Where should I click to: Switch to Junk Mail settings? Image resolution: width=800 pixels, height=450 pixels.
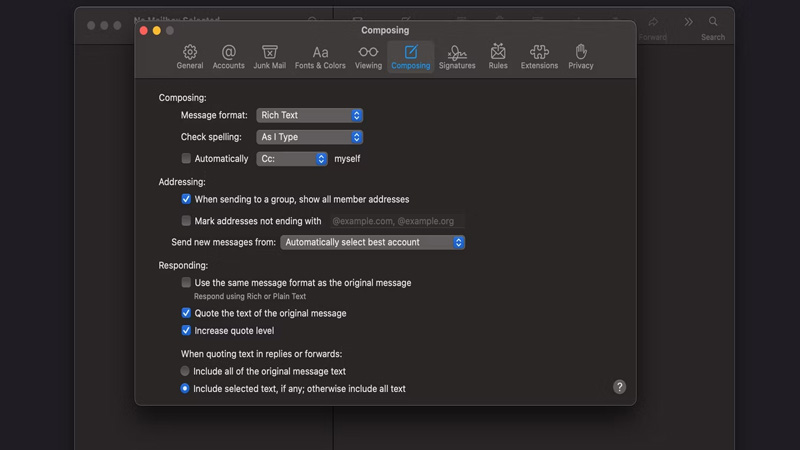click(x=270, y=56)
